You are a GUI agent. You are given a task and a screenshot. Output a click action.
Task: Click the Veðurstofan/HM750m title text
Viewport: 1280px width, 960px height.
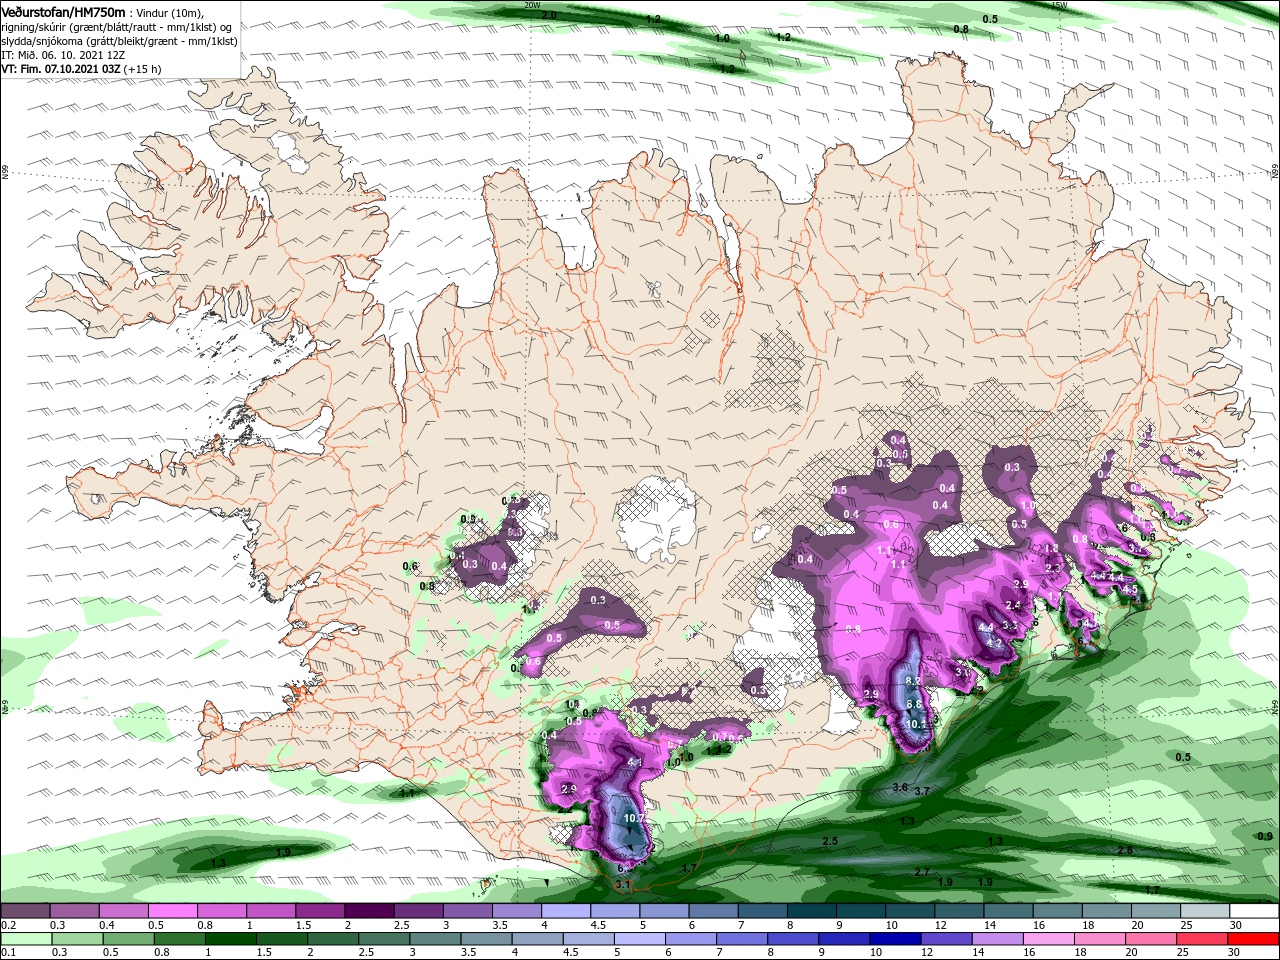click(63, 11)
